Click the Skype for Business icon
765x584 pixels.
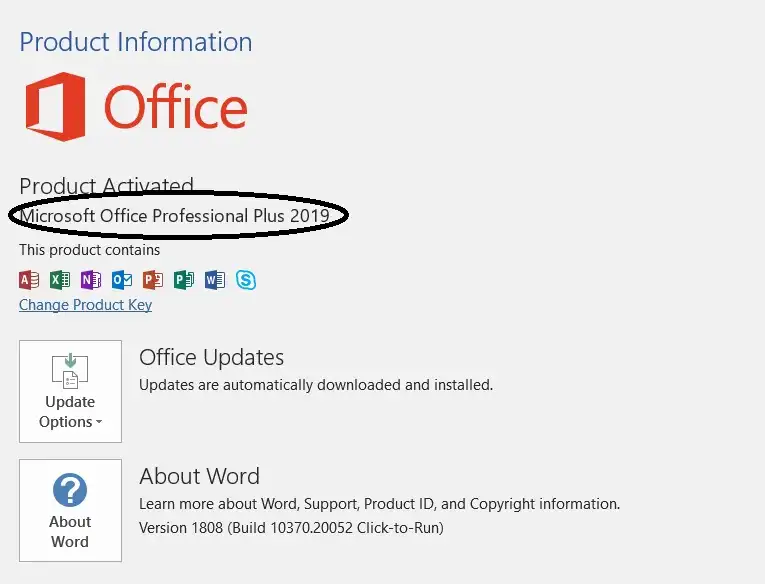coord(246,280)
